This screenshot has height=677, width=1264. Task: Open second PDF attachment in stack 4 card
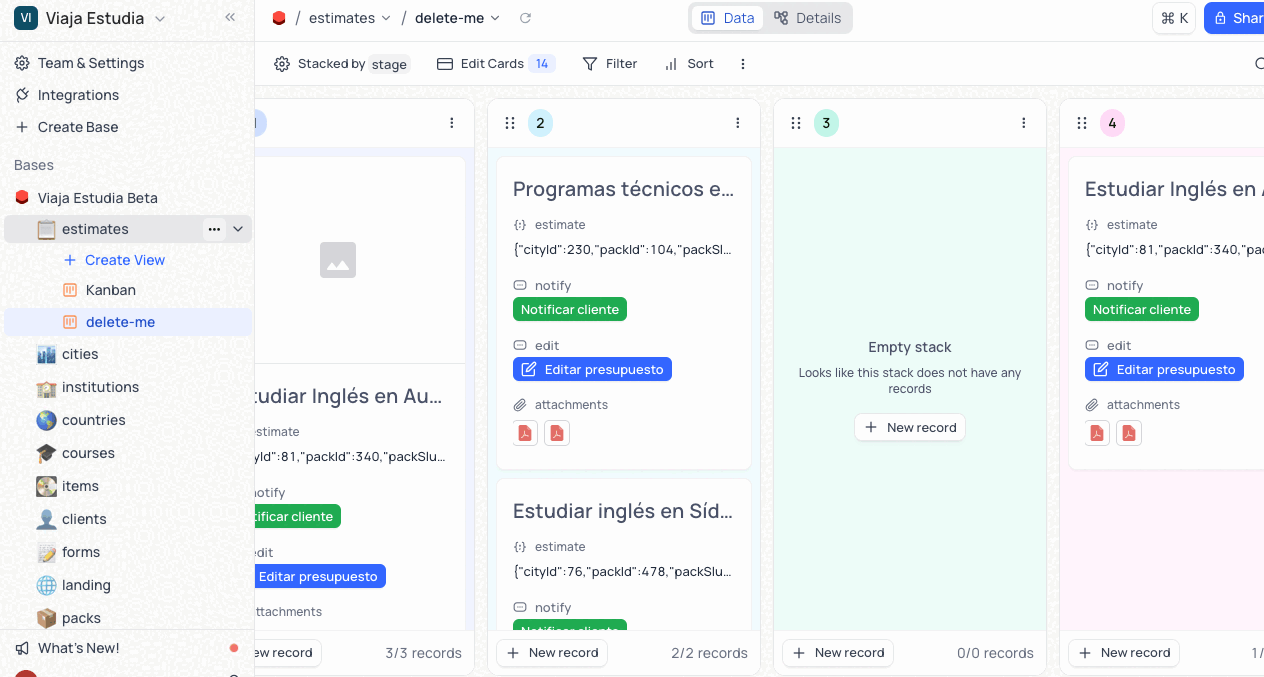(x=1129, y=433)
